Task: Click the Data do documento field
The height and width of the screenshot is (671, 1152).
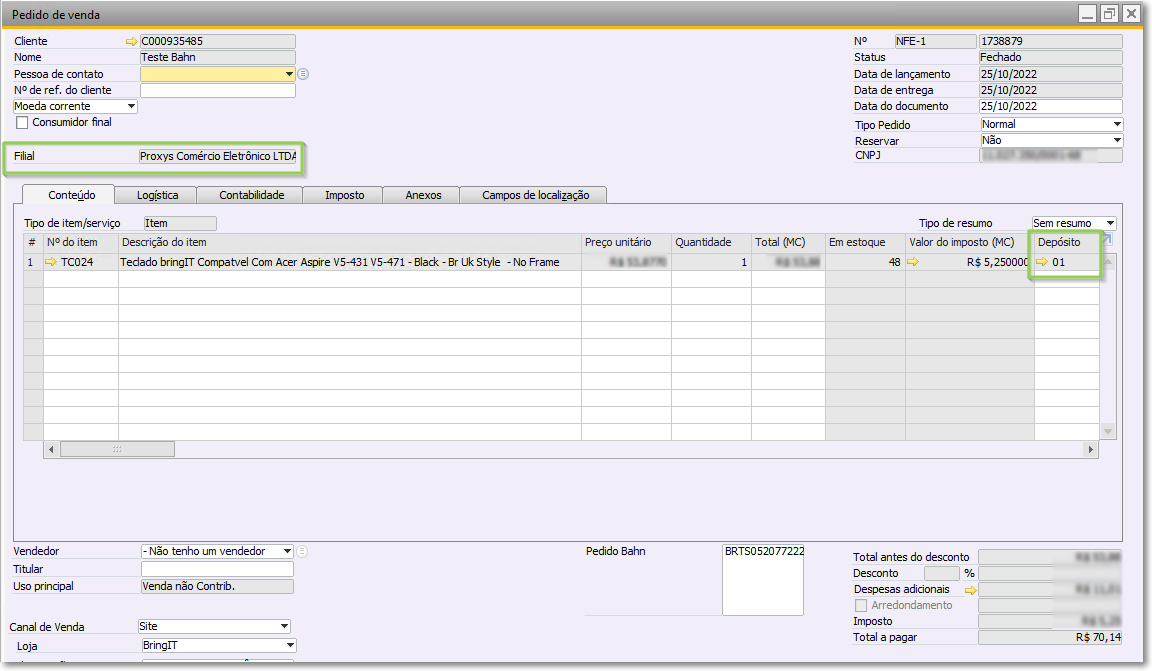Action: [1051, 107]
